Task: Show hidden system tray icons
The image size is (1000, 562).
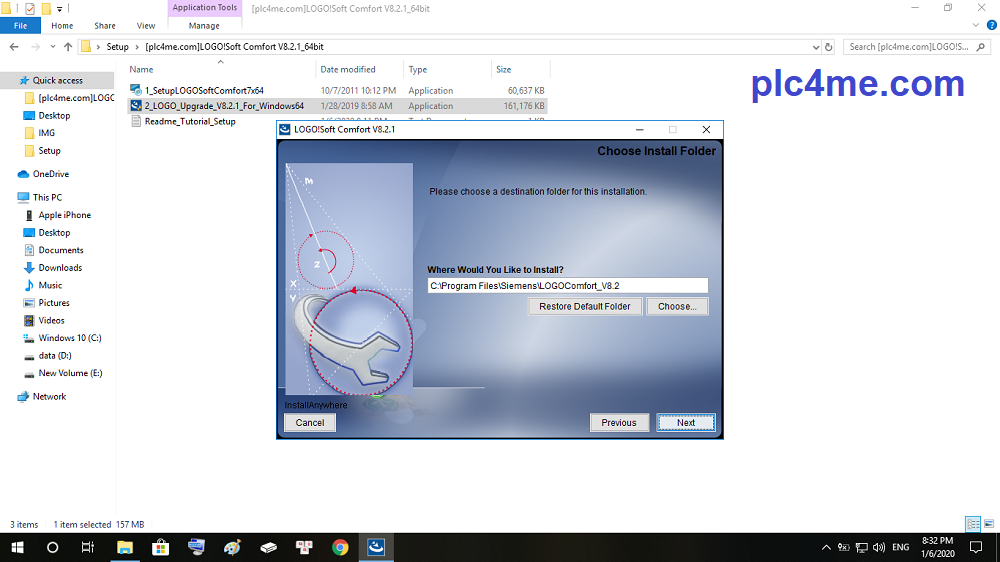Action: (826, 547)
